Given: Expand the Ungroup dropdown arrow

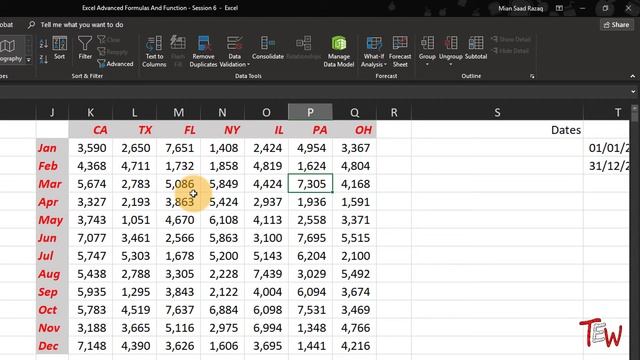Looking at the screenshot, I should pos(451,64).
